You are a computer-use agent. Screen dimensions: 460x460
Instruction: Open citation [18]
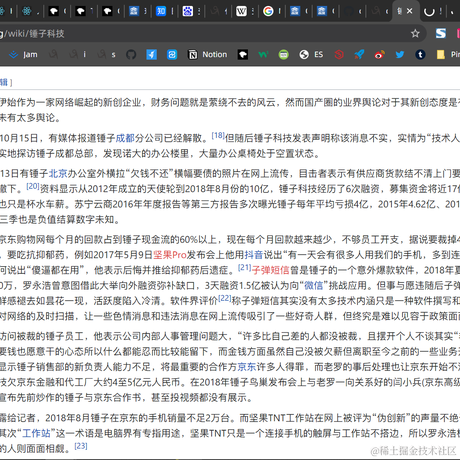(218, 135)
